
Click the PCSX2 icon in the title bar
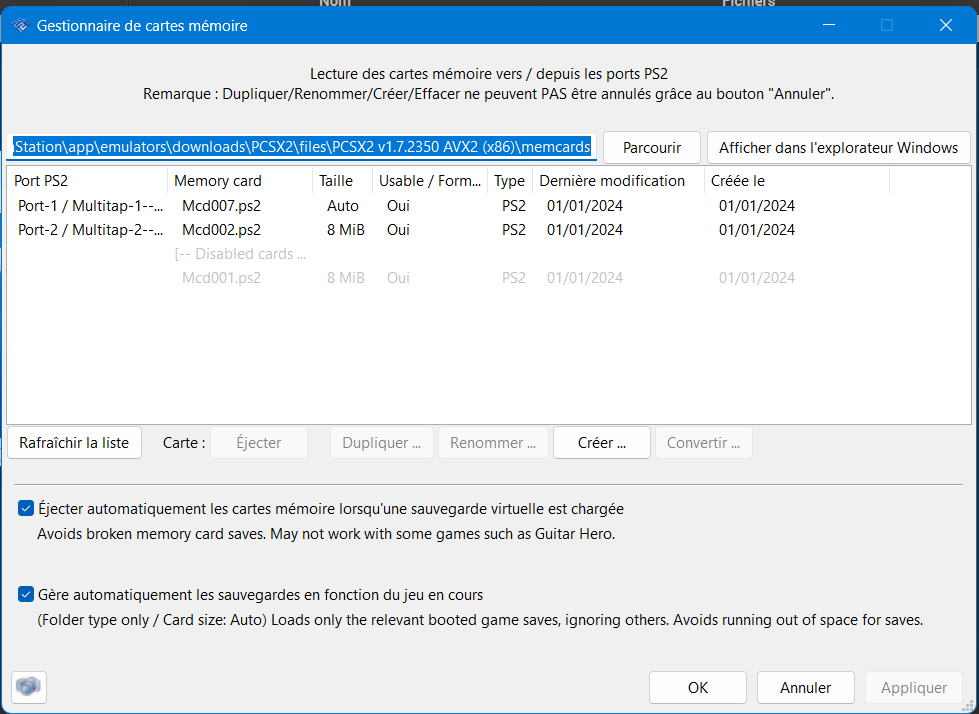point(19,25)
